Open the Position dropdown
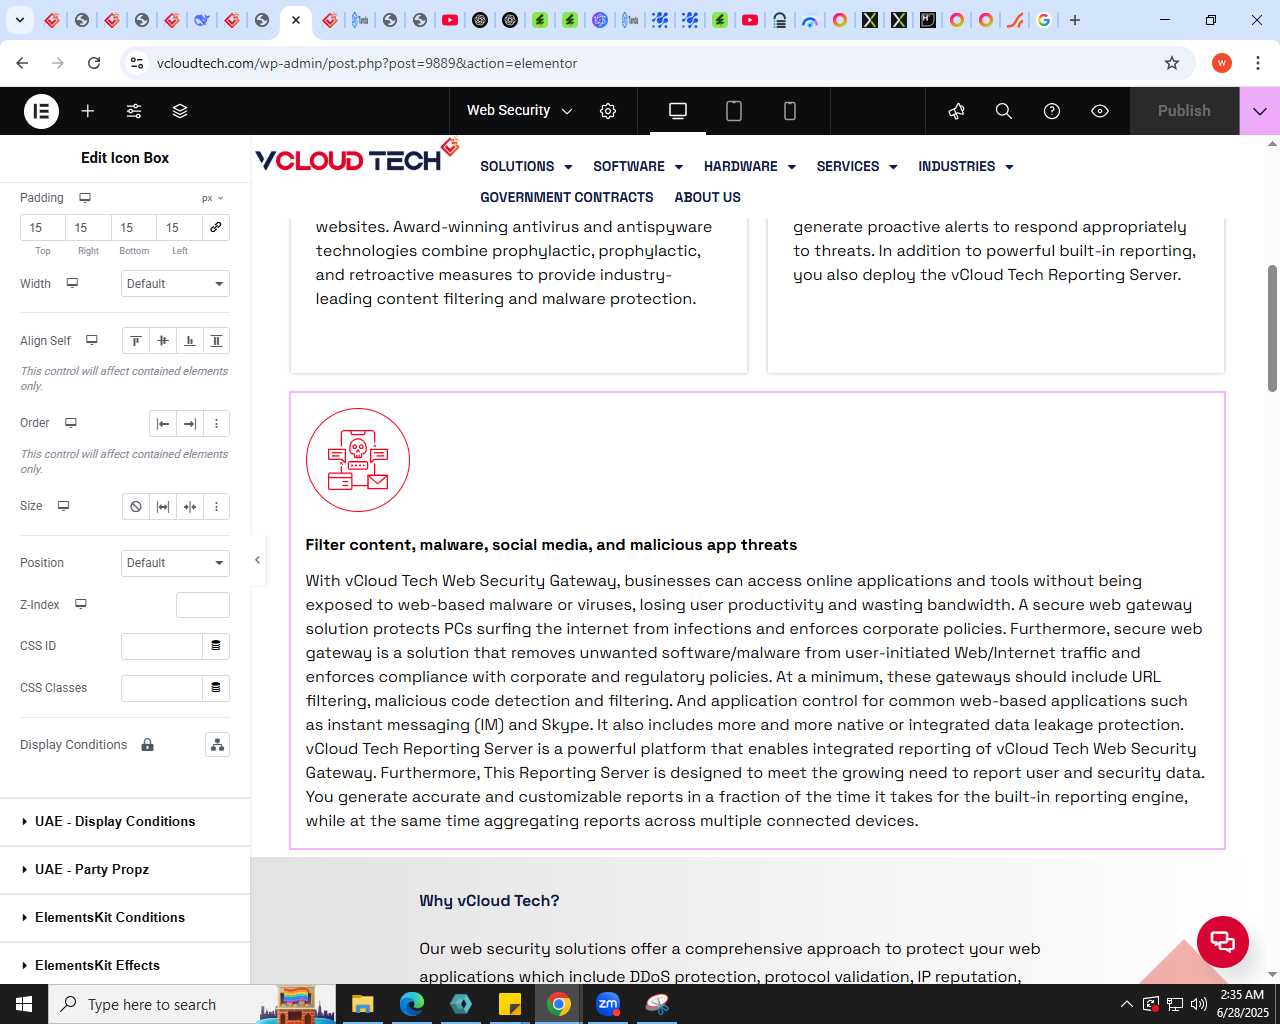 pos(175,563)
